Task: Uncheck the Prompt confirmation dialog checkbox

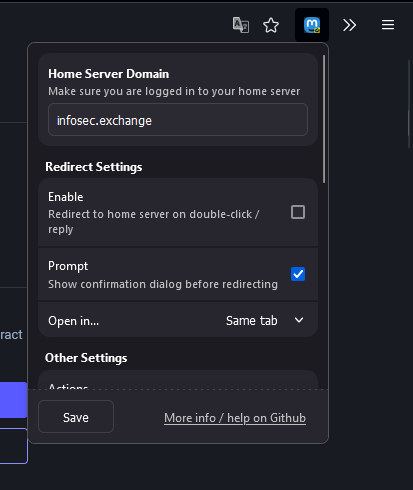Action: [x=298, y=274]
